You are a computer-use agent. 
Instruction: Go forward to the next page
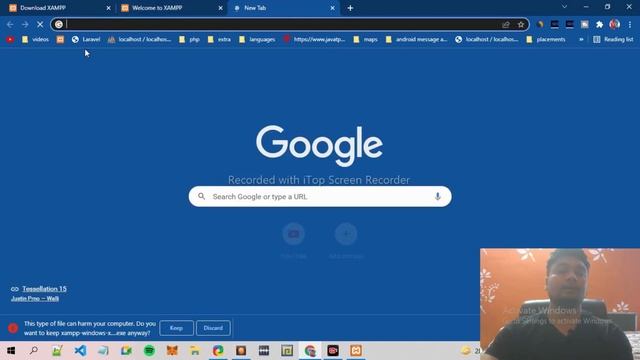point(25,24)
